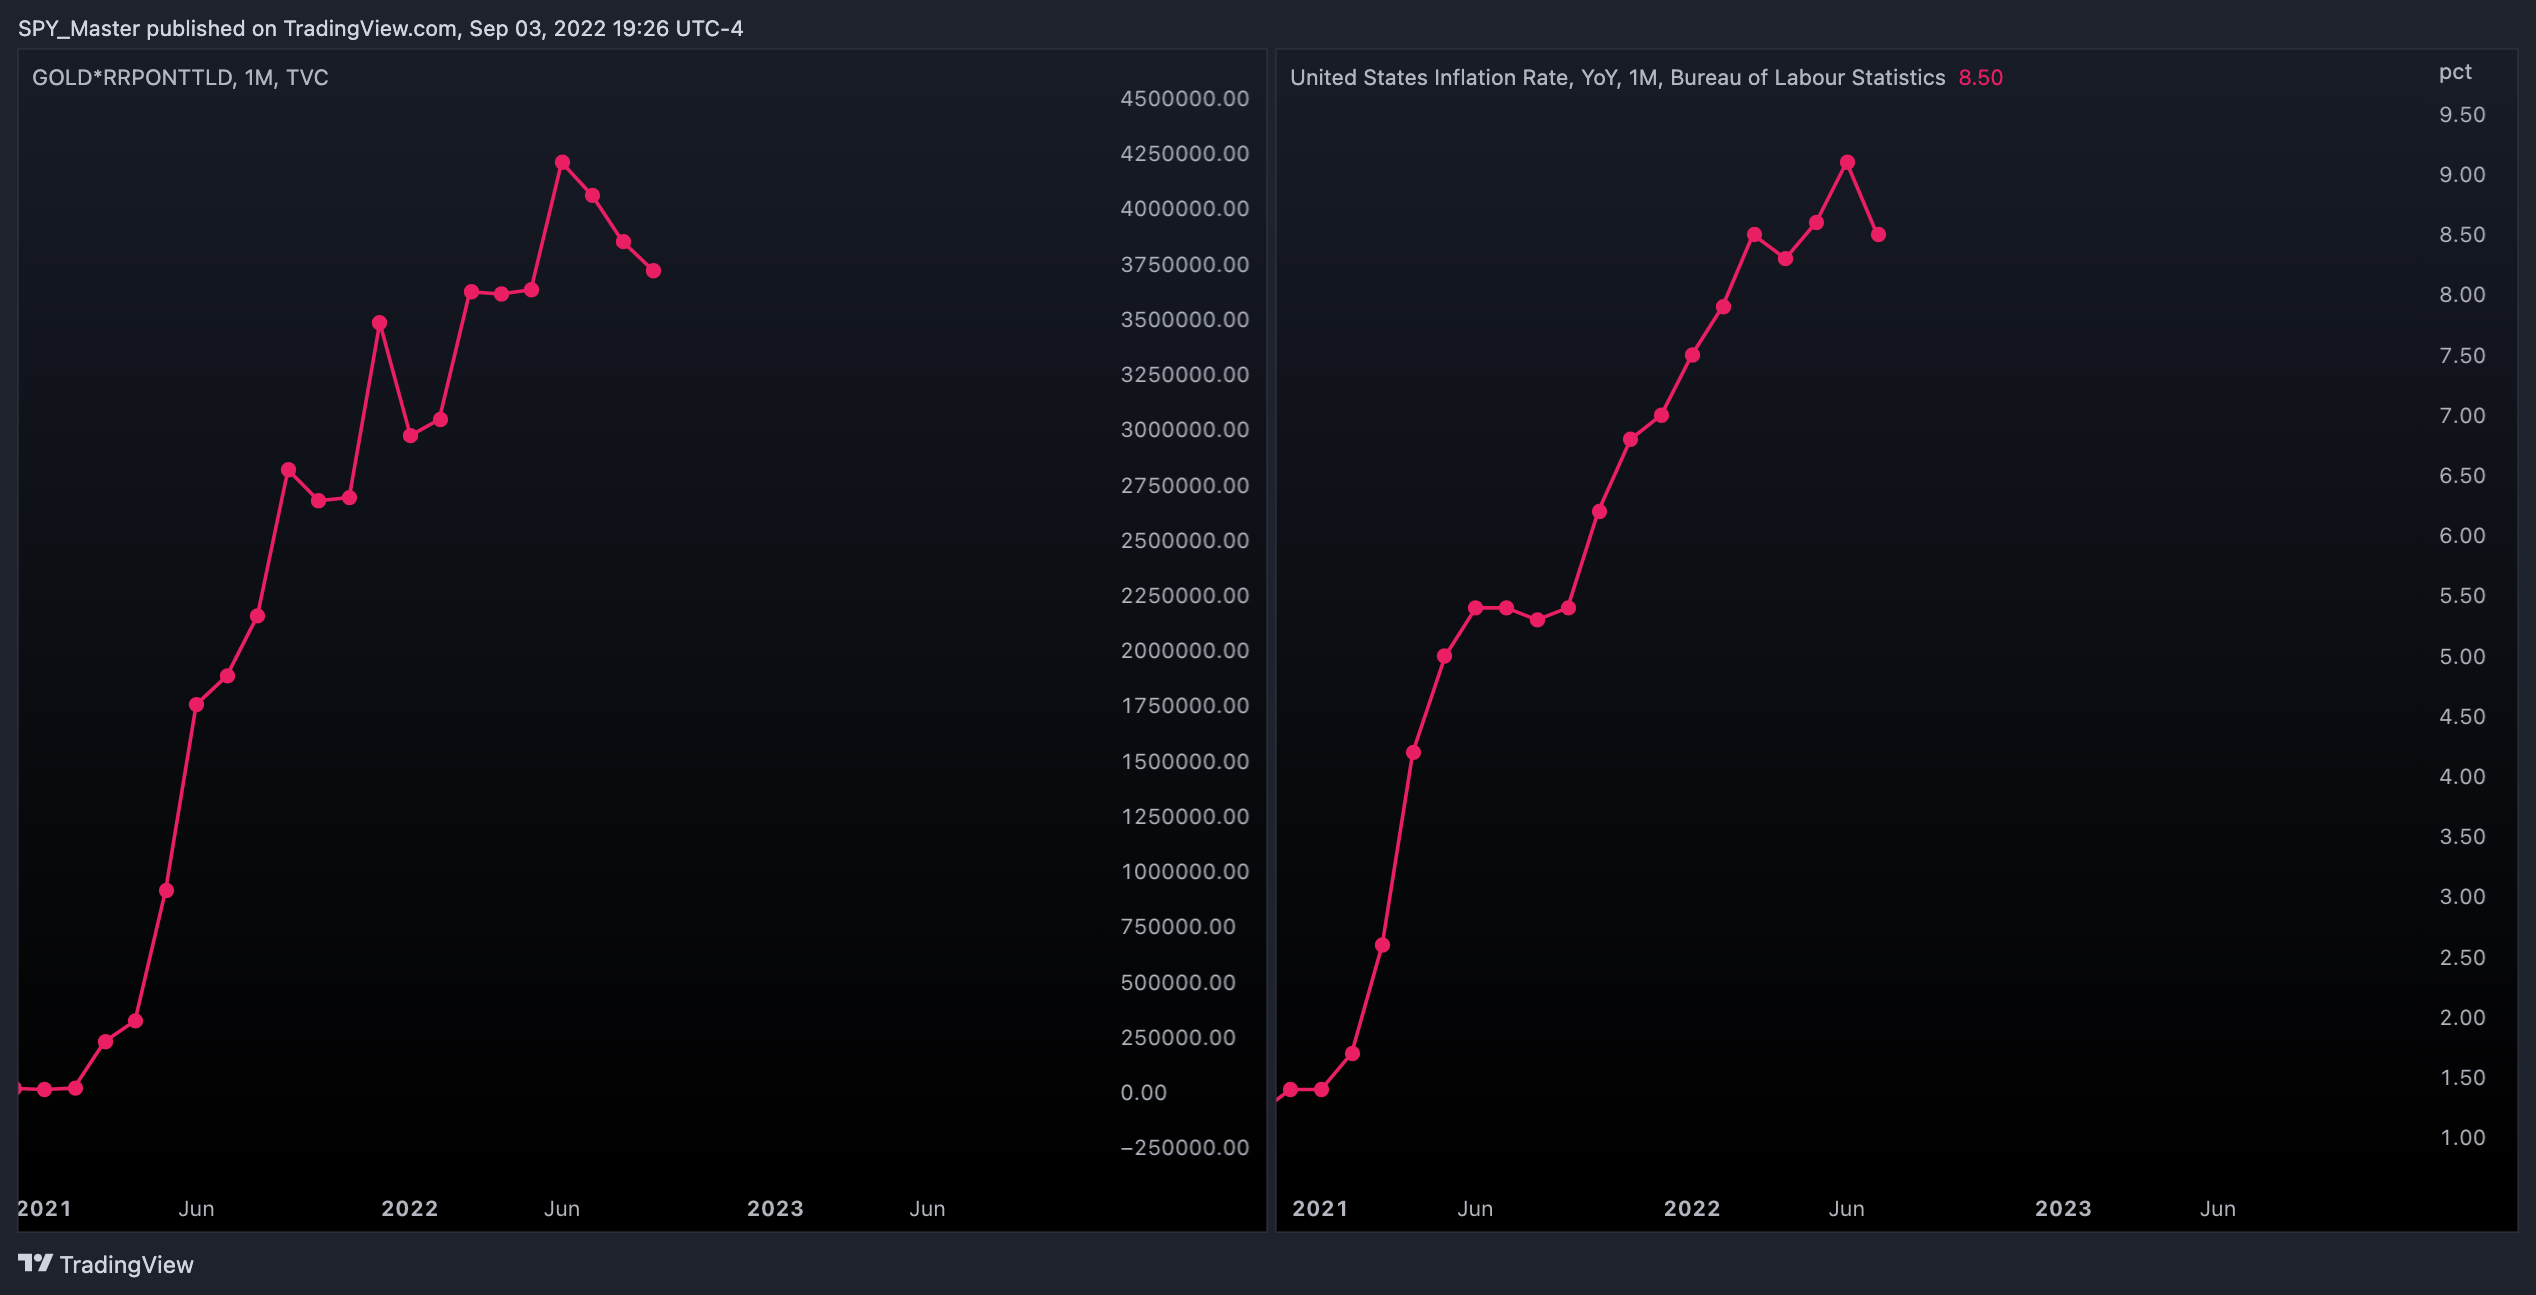
Task: Click the 7.00 inflation axis label
Action: pyautogui.click(x=2462, y=415)
